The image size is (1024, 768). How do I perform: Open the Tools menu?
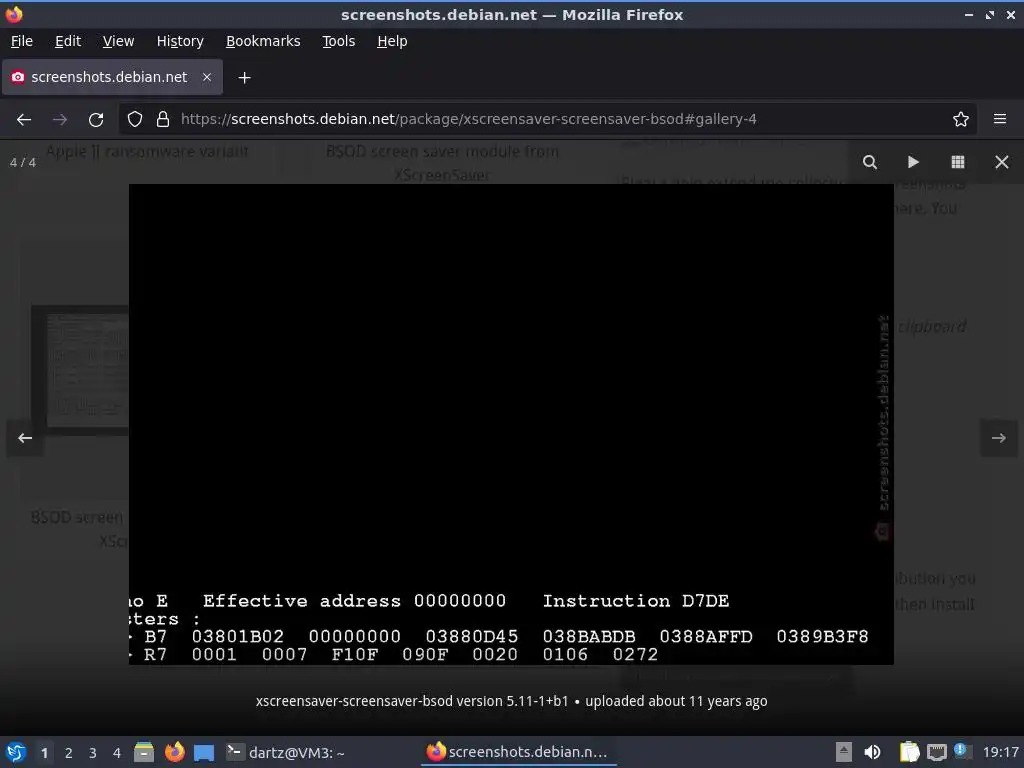[338, 41]
